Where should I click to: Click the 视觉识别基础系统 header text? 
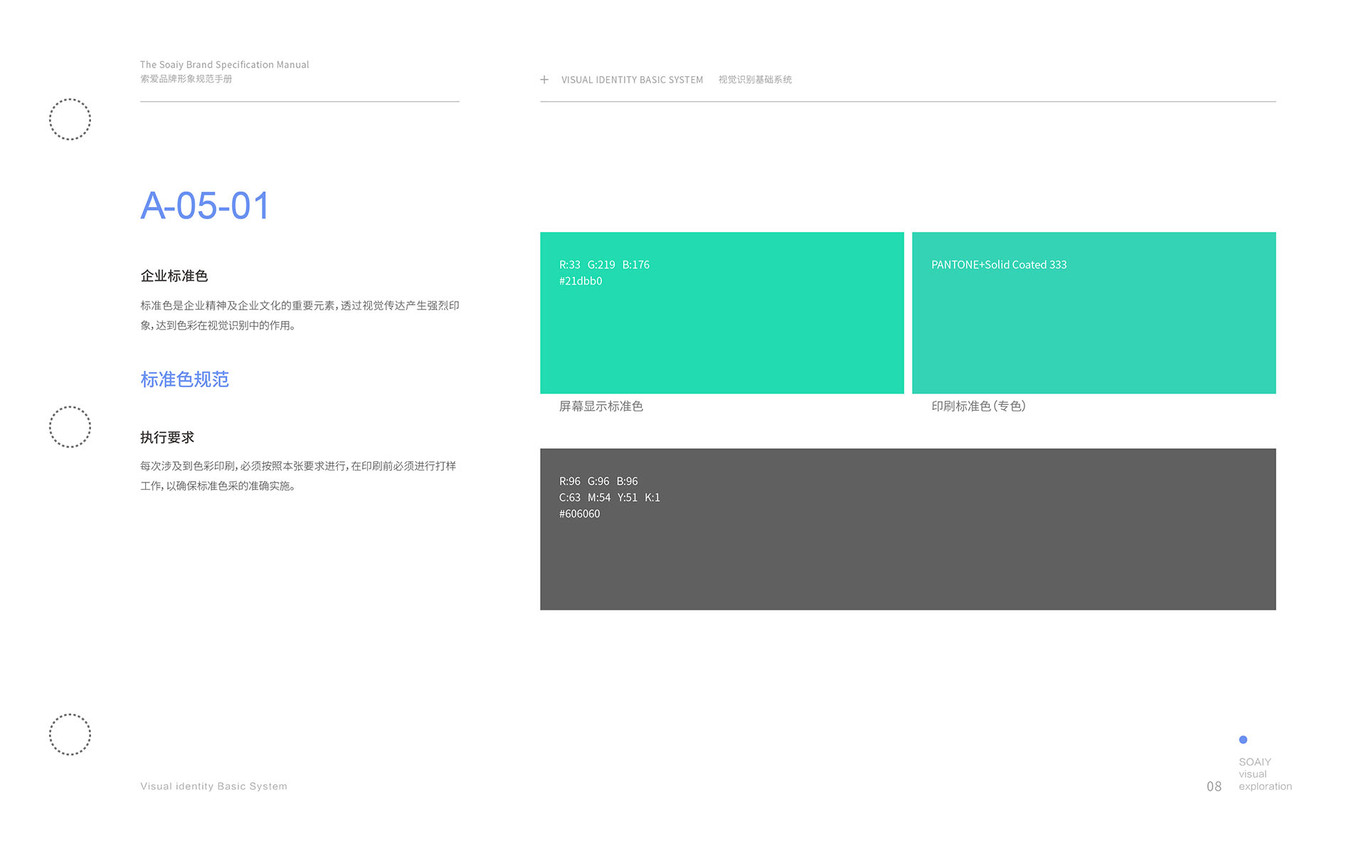click(x=755, y=80)
